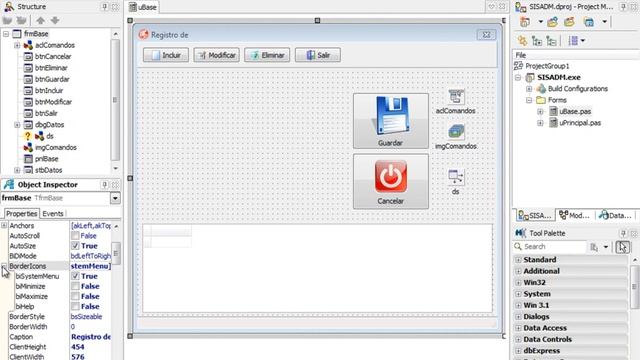
Task: Click remove folder icon in Project Manager toolbar
Action: (569, 22)
